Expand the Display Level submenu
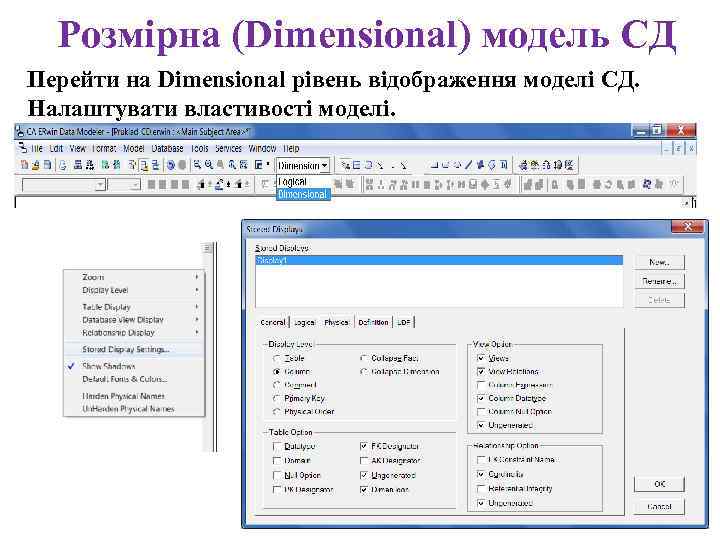Screen dimensions: 720x540 [x=134, y=290]
